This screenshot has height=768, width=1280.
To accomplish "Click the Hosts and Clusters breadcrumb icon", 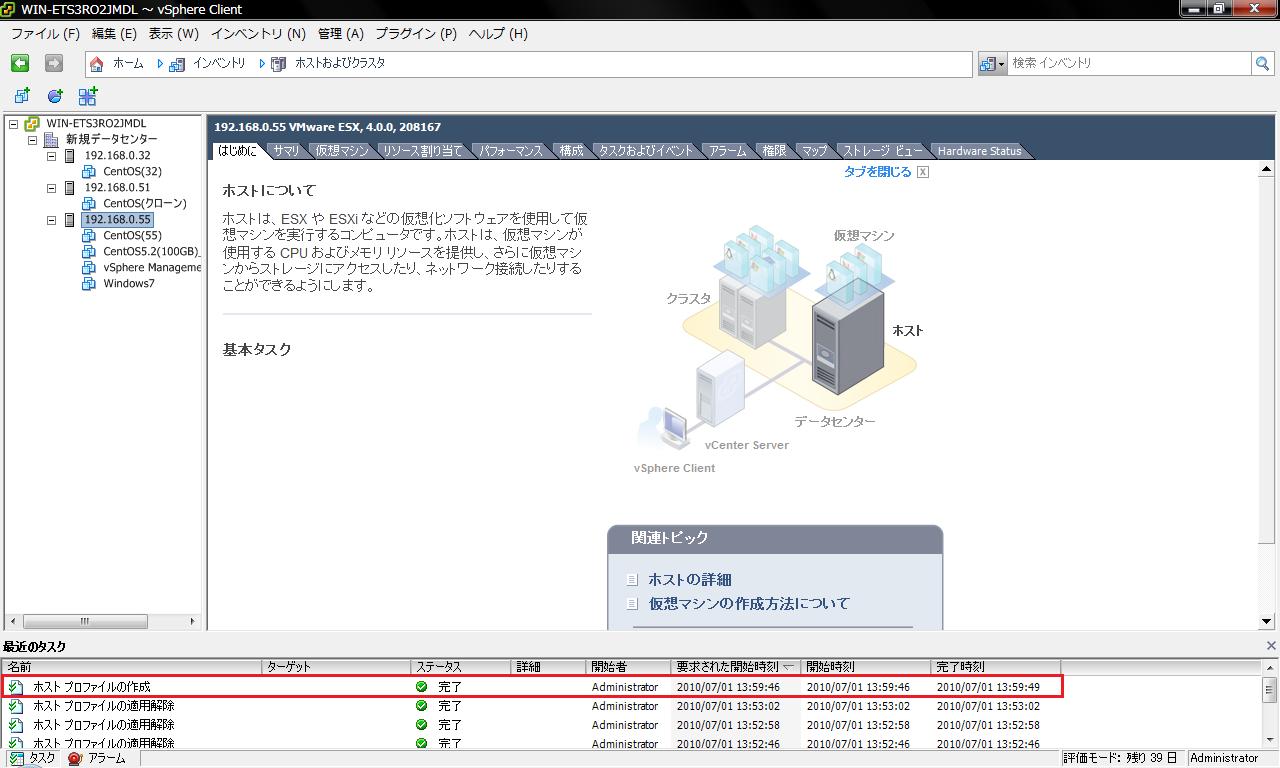I will pos(278,63).
